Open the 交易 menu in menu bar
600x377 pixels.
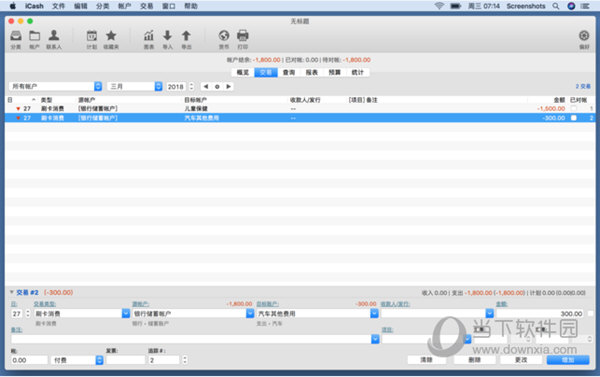click(147, 6)
